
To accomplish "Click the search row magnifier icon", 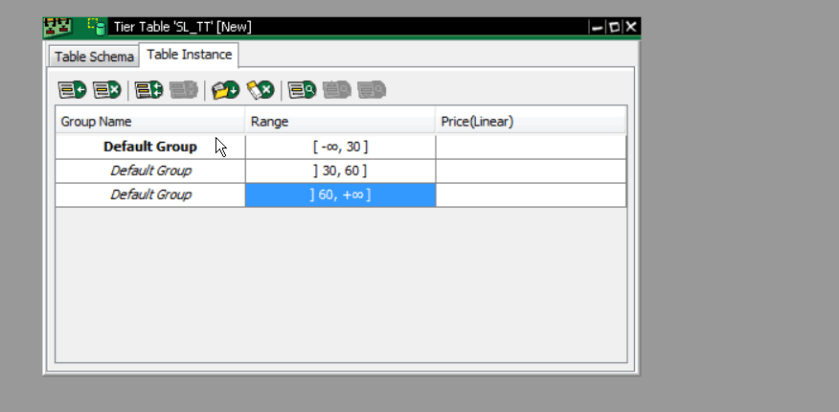I will pyautogui.click(x=302, y=90).
